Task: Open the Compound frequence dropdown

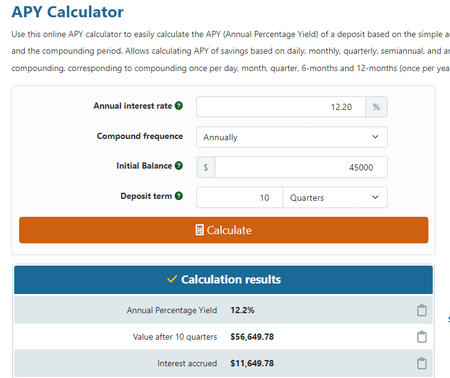Action: point(292,137)
